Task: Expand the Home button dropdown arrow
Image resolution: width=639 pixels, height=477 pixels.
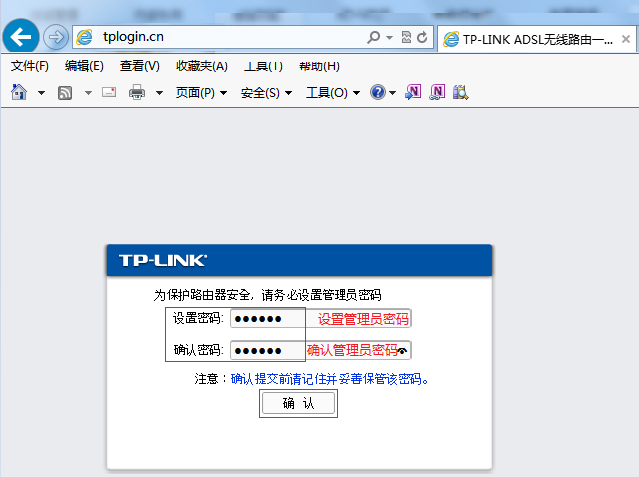Action: (x=41, y=93)
